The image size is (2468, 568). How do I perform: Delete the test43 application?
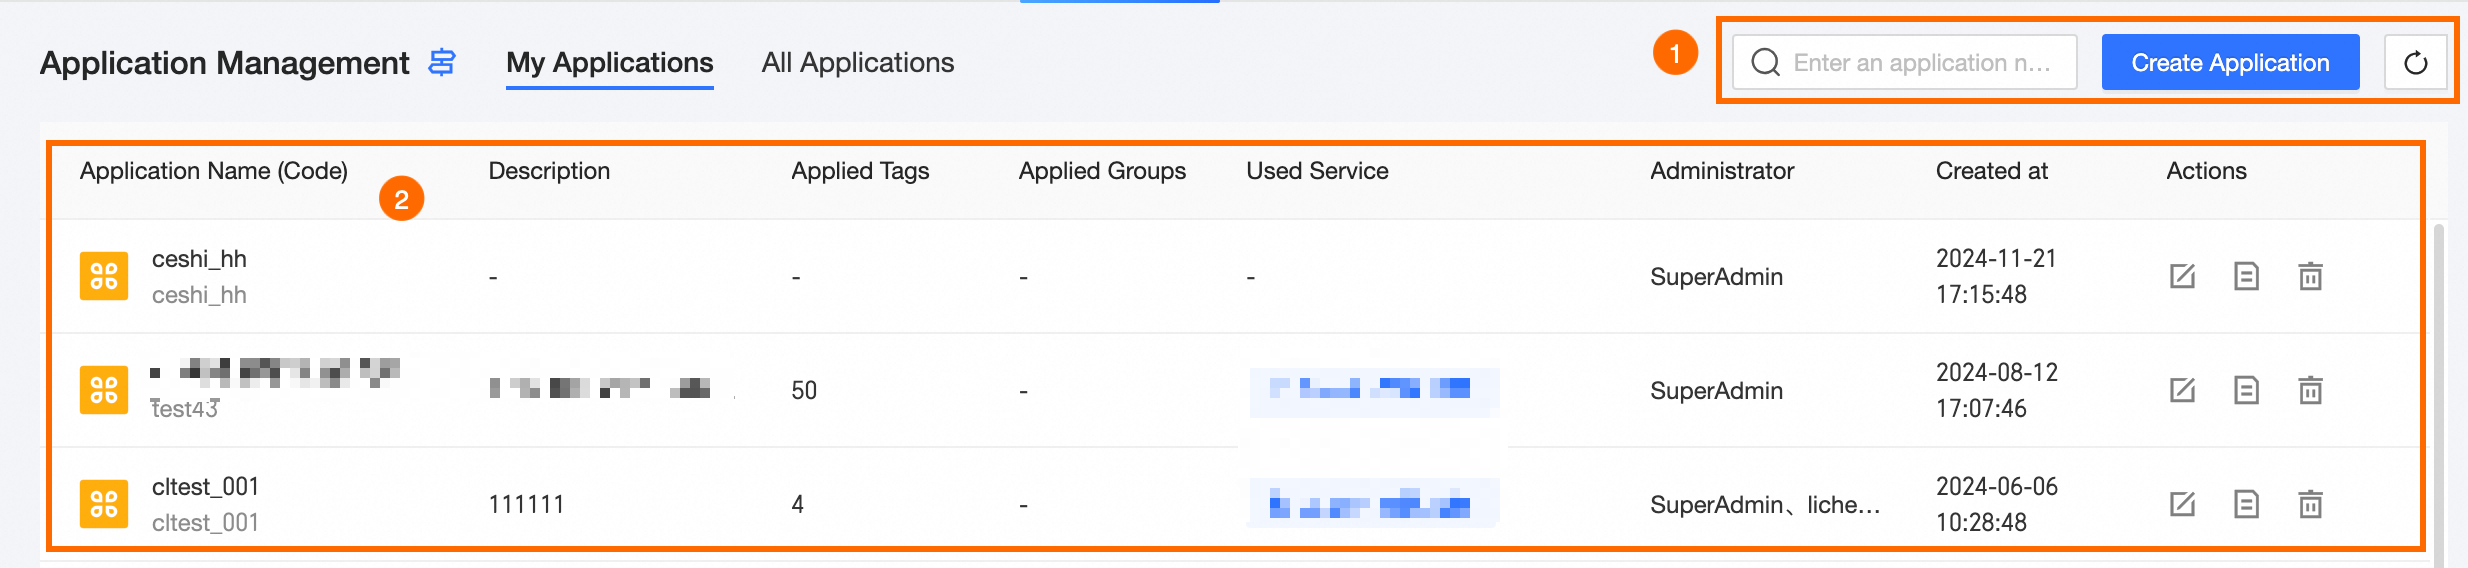click(2310, 390)
